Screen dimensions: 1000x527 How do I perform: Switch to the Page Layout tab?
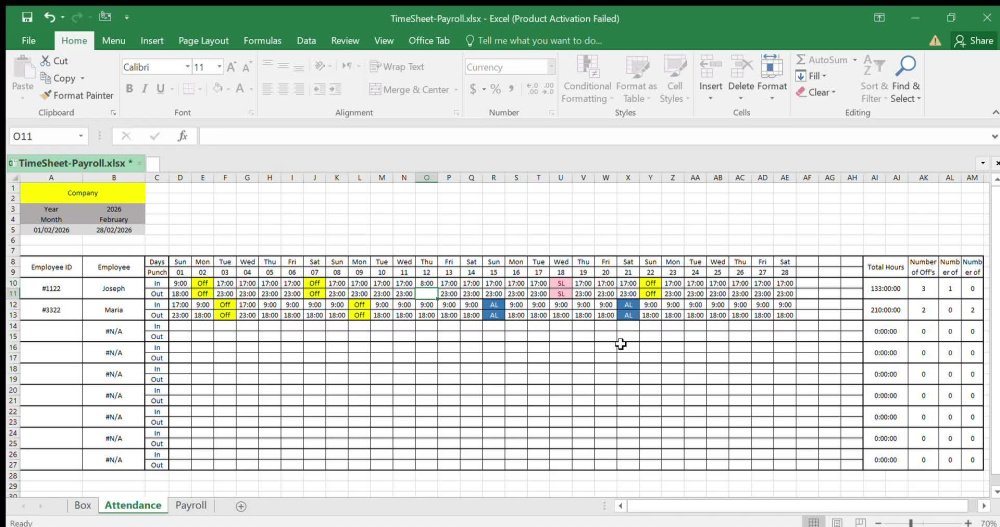point(203,40)
